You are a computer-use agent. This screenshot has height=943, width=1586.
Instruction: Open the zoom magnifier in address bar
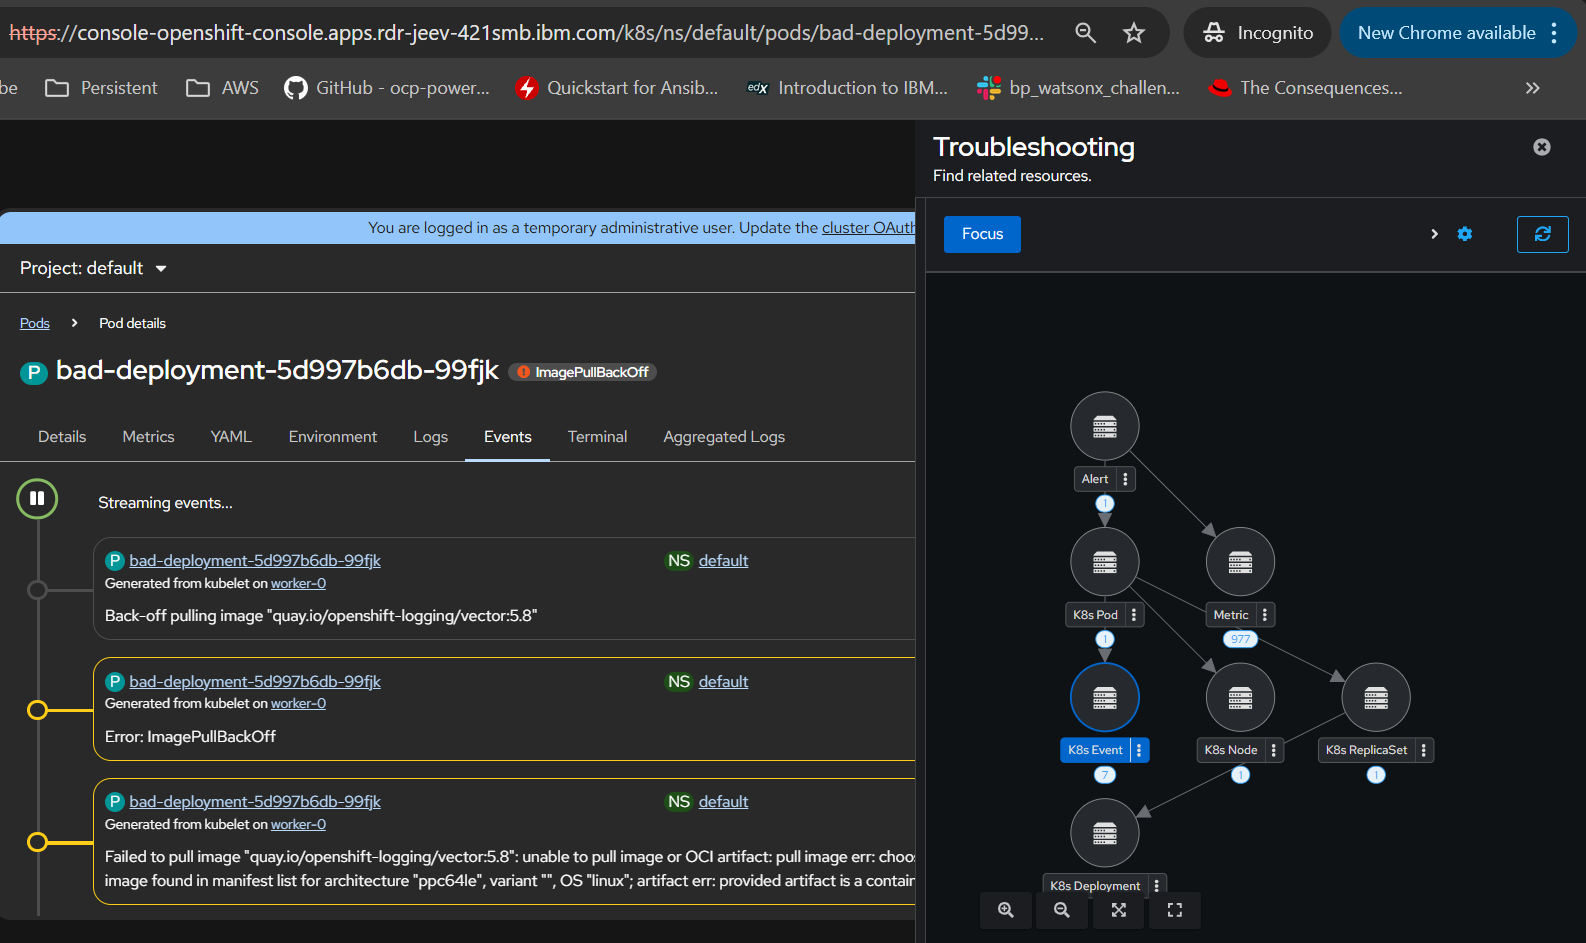[1085, 33]
